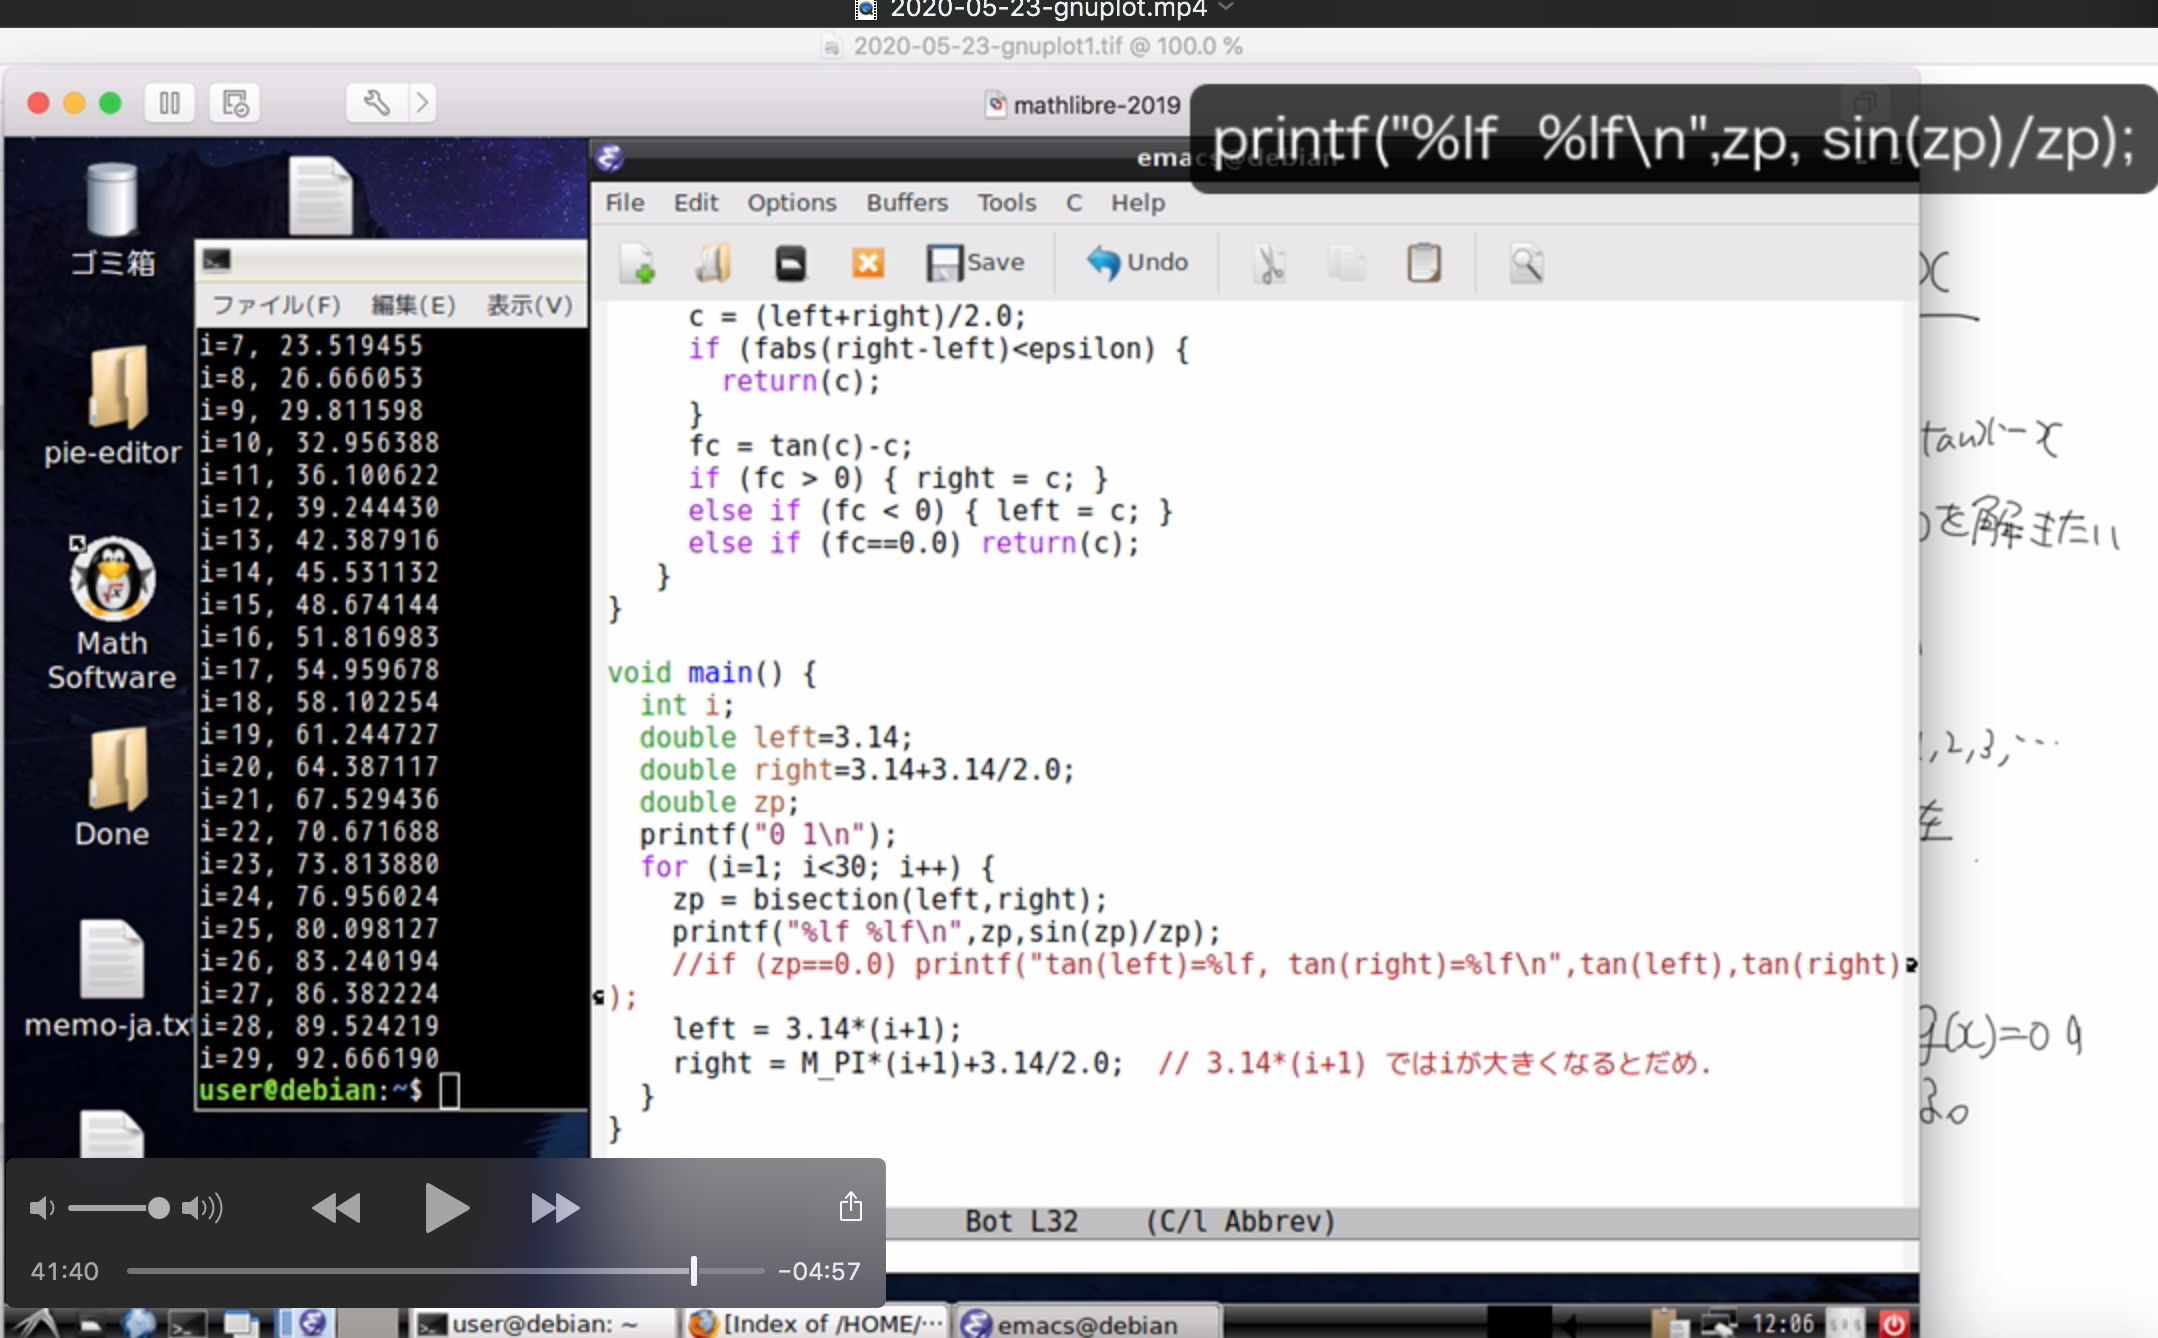The image size is (2158, 1338).
Task: Open the Help menu in Emacs
Action: point(1138,203)
